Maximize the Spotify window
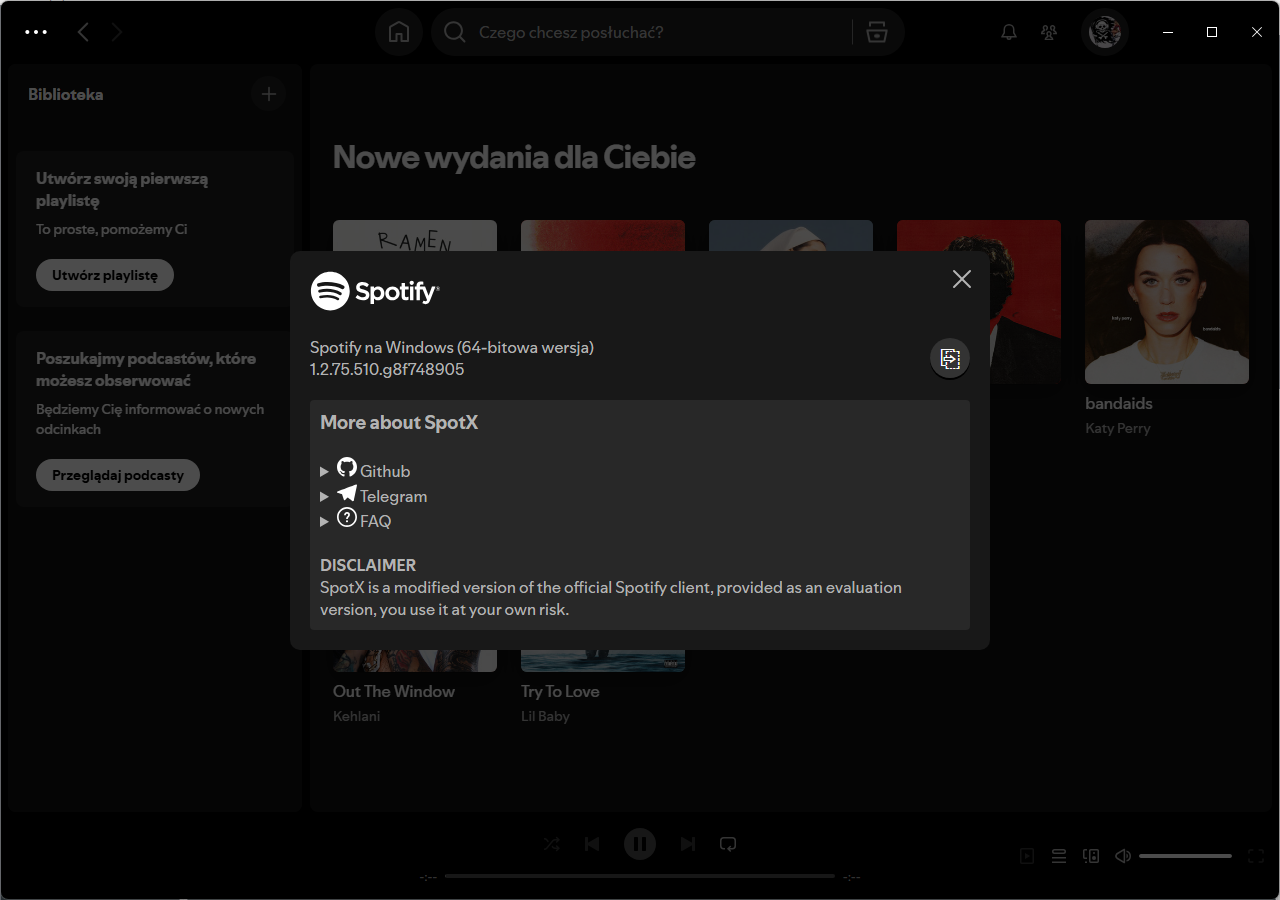The image size is (1280, 900). (1212, 32)
